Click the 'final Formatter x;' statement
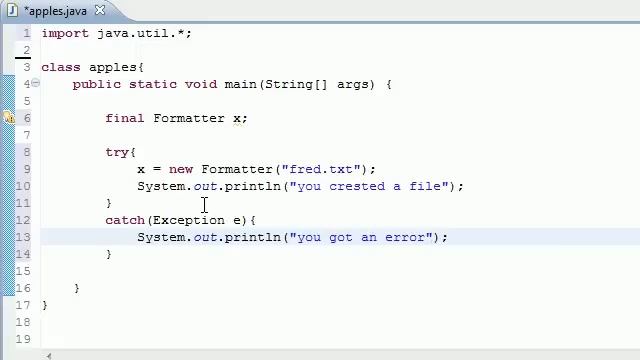 pos(176,118)
